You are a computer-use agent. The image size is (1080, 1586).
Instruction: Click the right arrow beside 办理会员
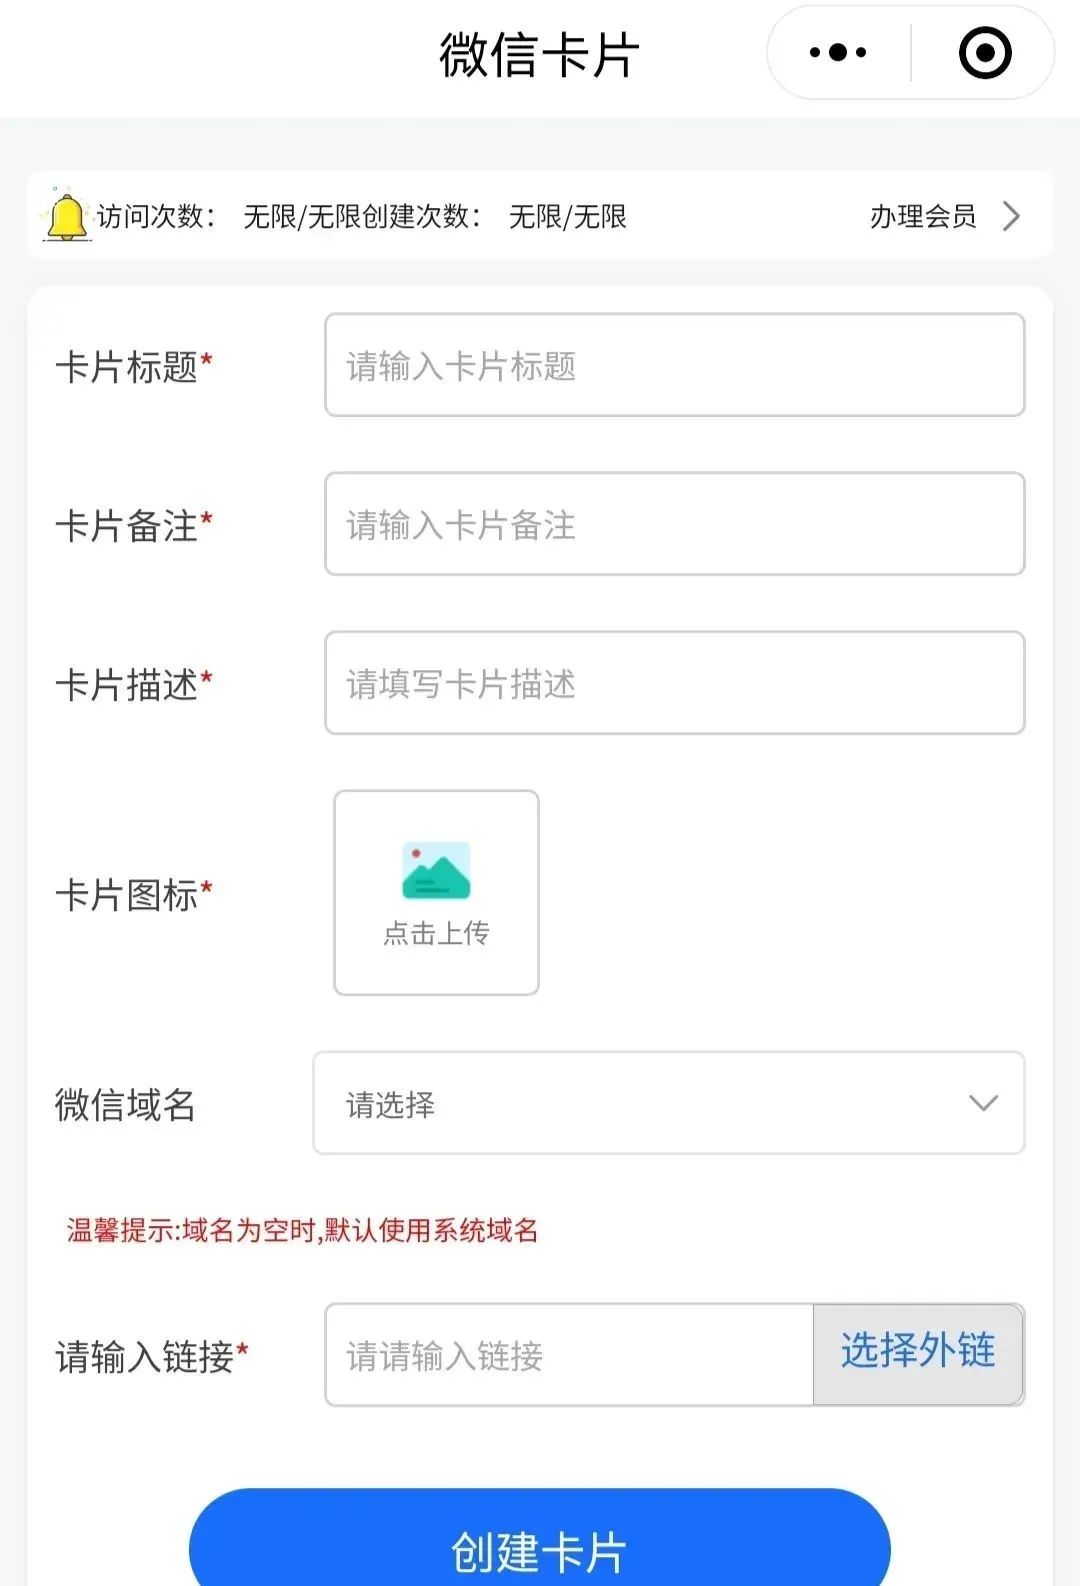click(x=1012, y=216)
